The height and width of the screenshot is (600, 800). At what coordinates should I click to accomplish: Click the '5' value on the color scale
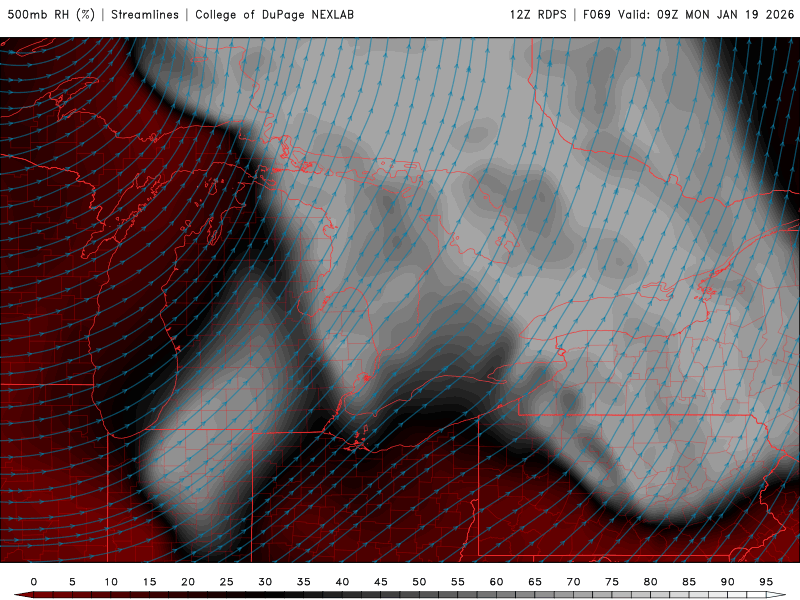click(x=72, y=582)
